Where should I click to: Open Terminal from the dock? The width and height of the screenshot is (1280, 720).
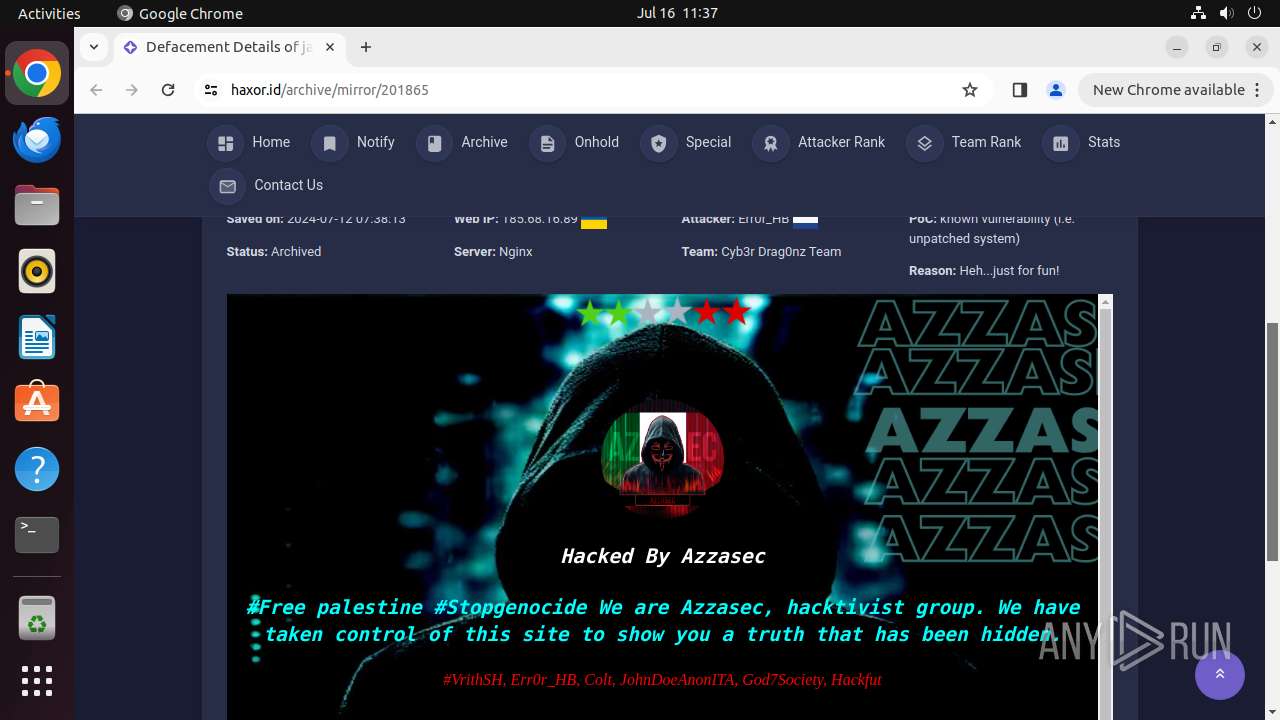click(37, 535)
